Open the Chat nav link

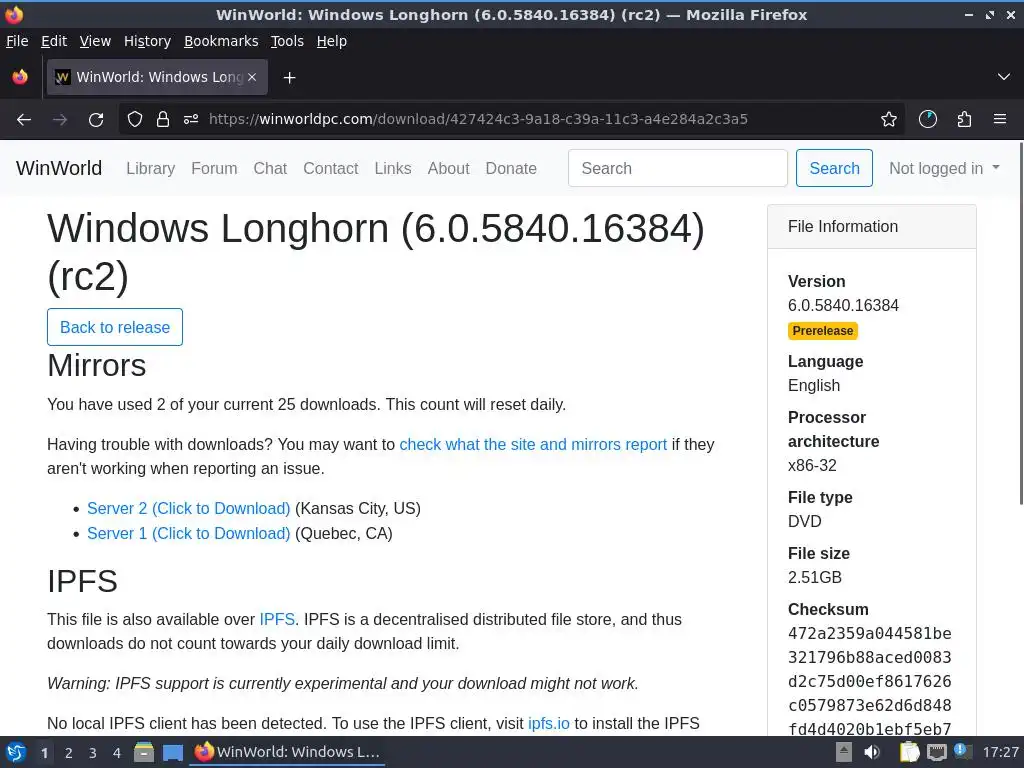pyautogui.click(x=270, y=168)
